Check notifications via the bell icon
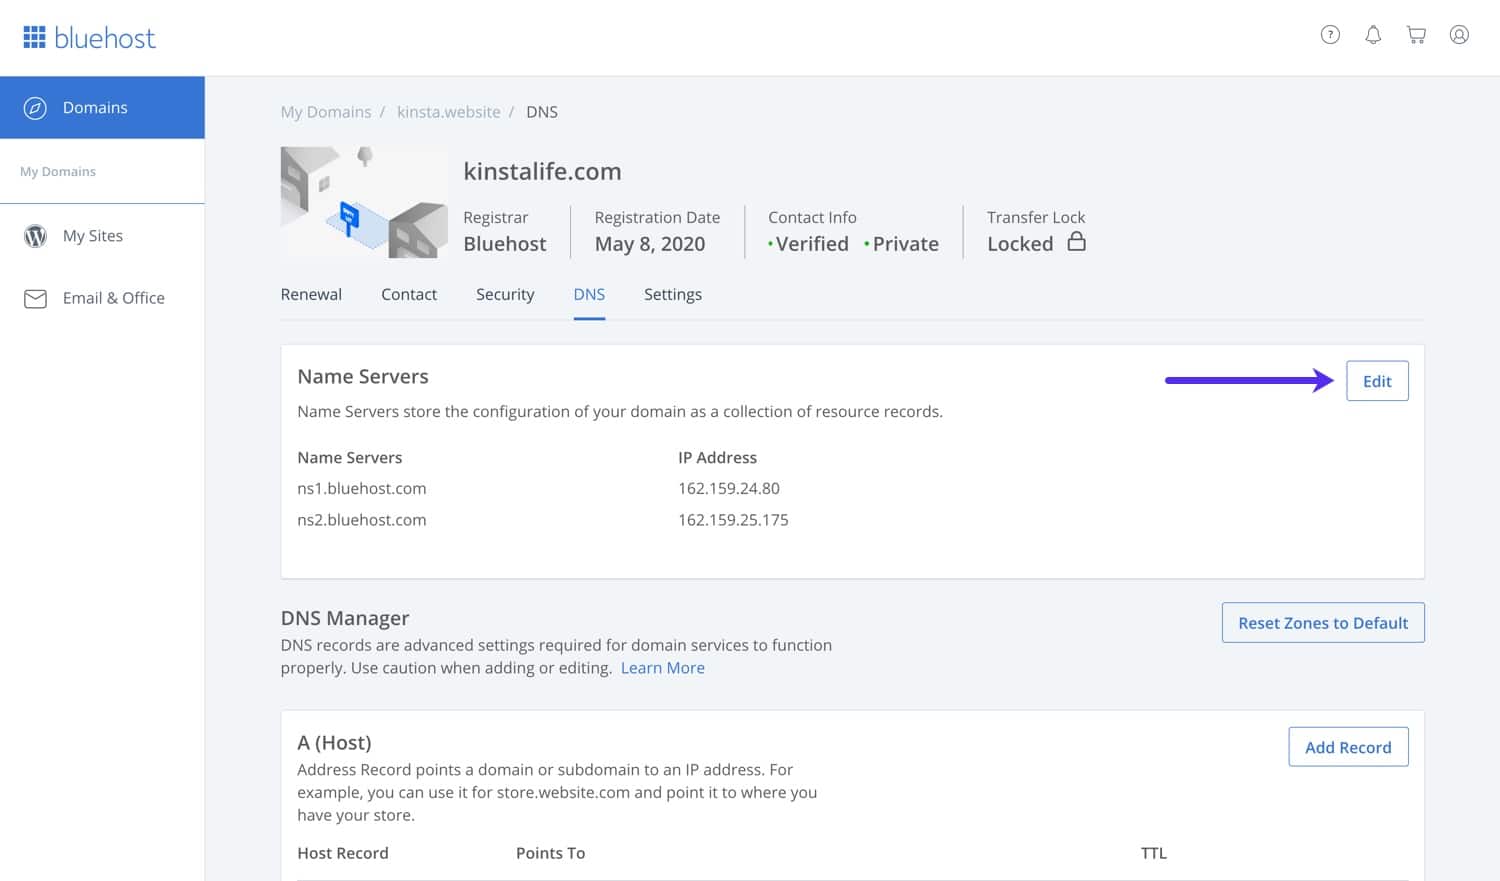Viewport: 1500px width, 881px height. pyautogui.click(x=1373, y=34)
